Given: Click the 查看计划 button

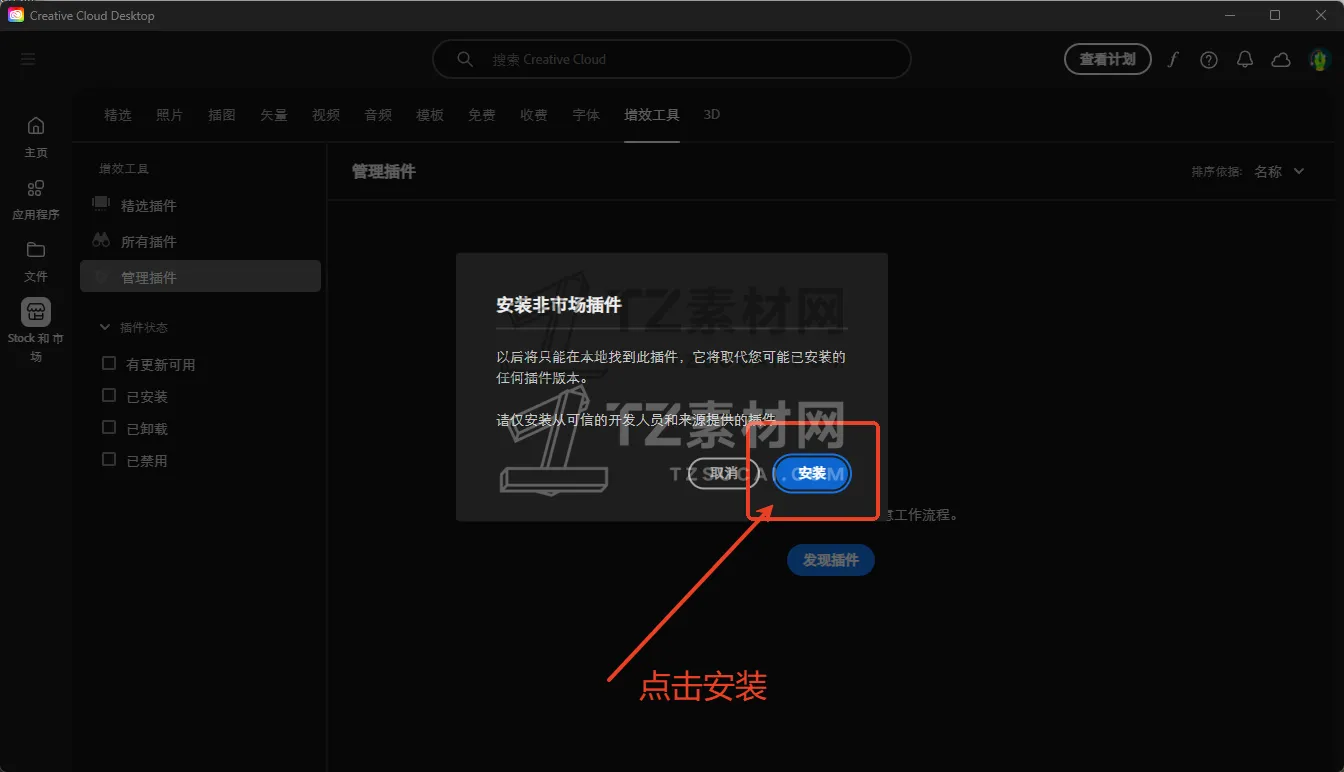Looking at the screenshot, I should pyautogui.click(x=1108, y=59).
